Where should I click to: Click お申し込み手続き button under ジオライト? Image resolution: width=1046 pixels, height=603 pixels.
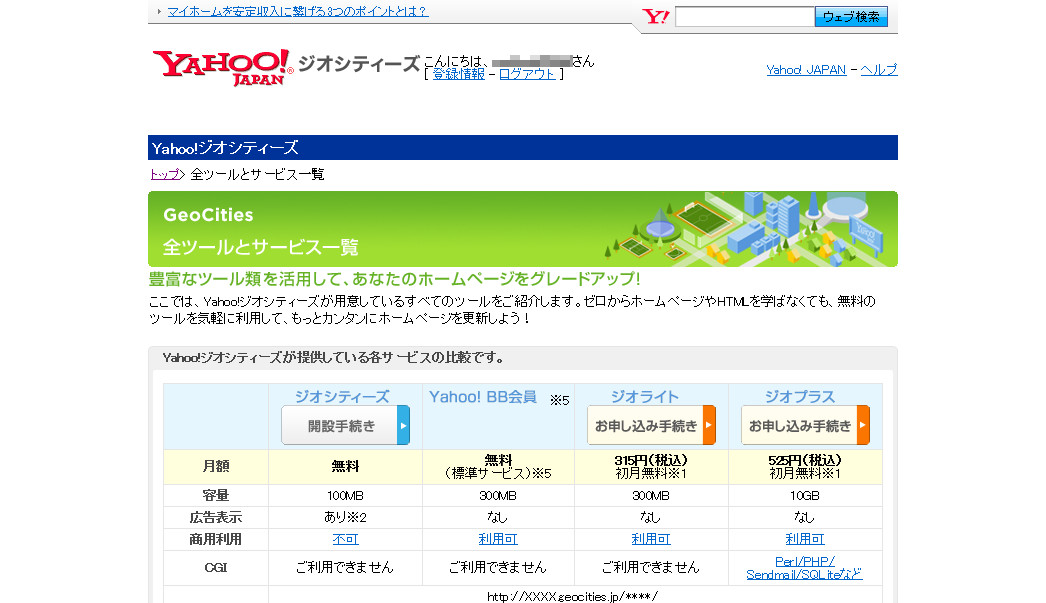pyautogui.click(x=651, y=425)
